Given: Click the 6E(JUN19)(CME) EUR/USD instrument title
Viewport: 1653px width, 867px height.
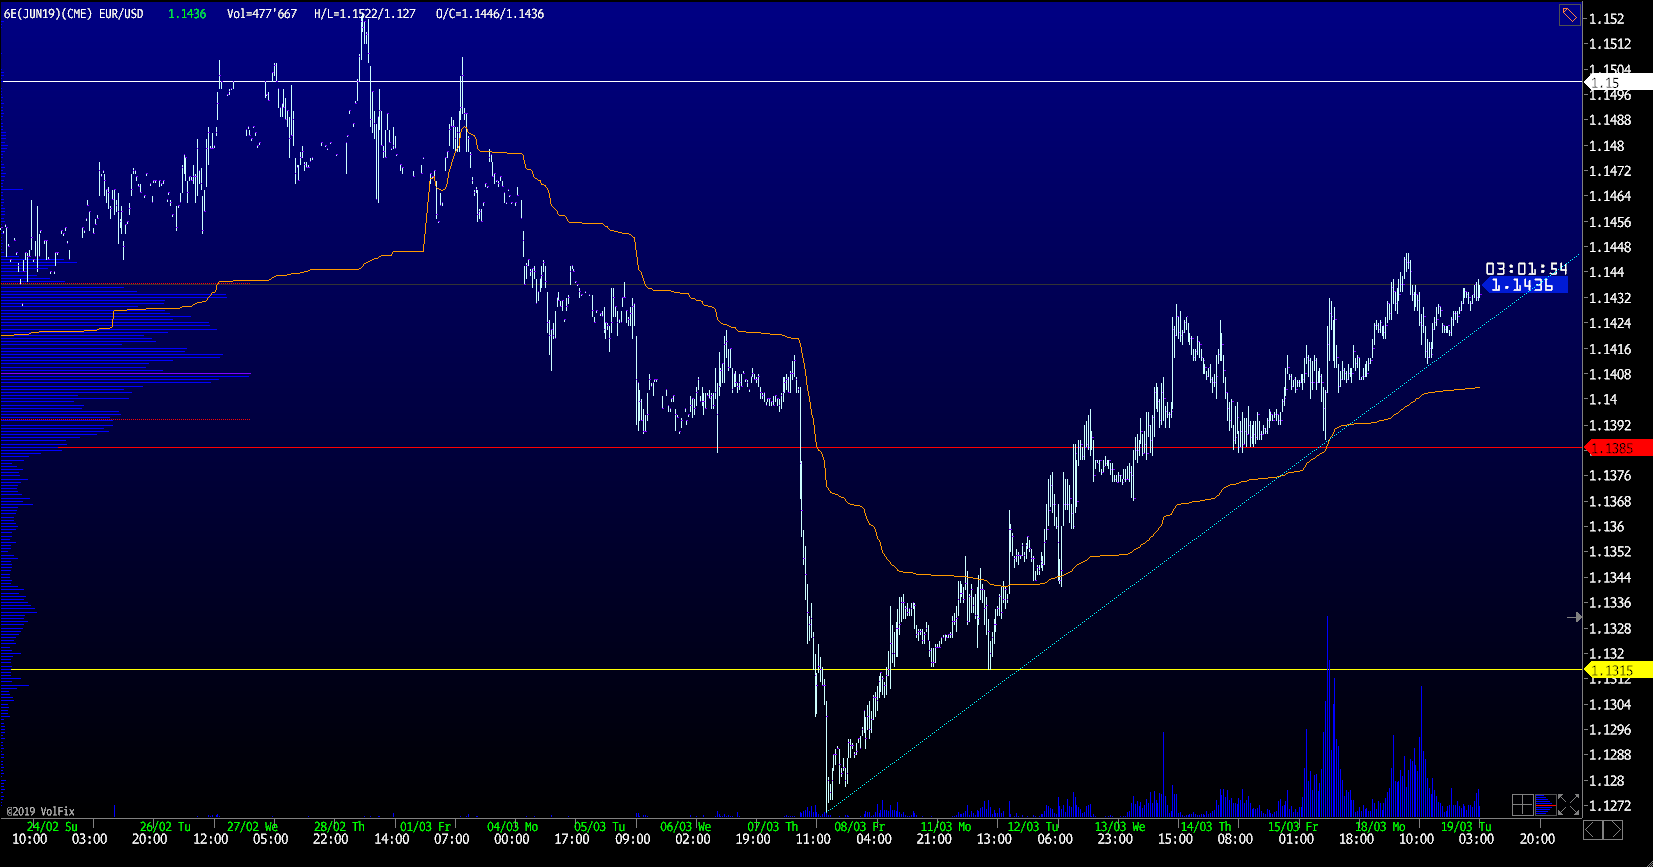Looking at the screenshot, I should (x=74, y=14).
